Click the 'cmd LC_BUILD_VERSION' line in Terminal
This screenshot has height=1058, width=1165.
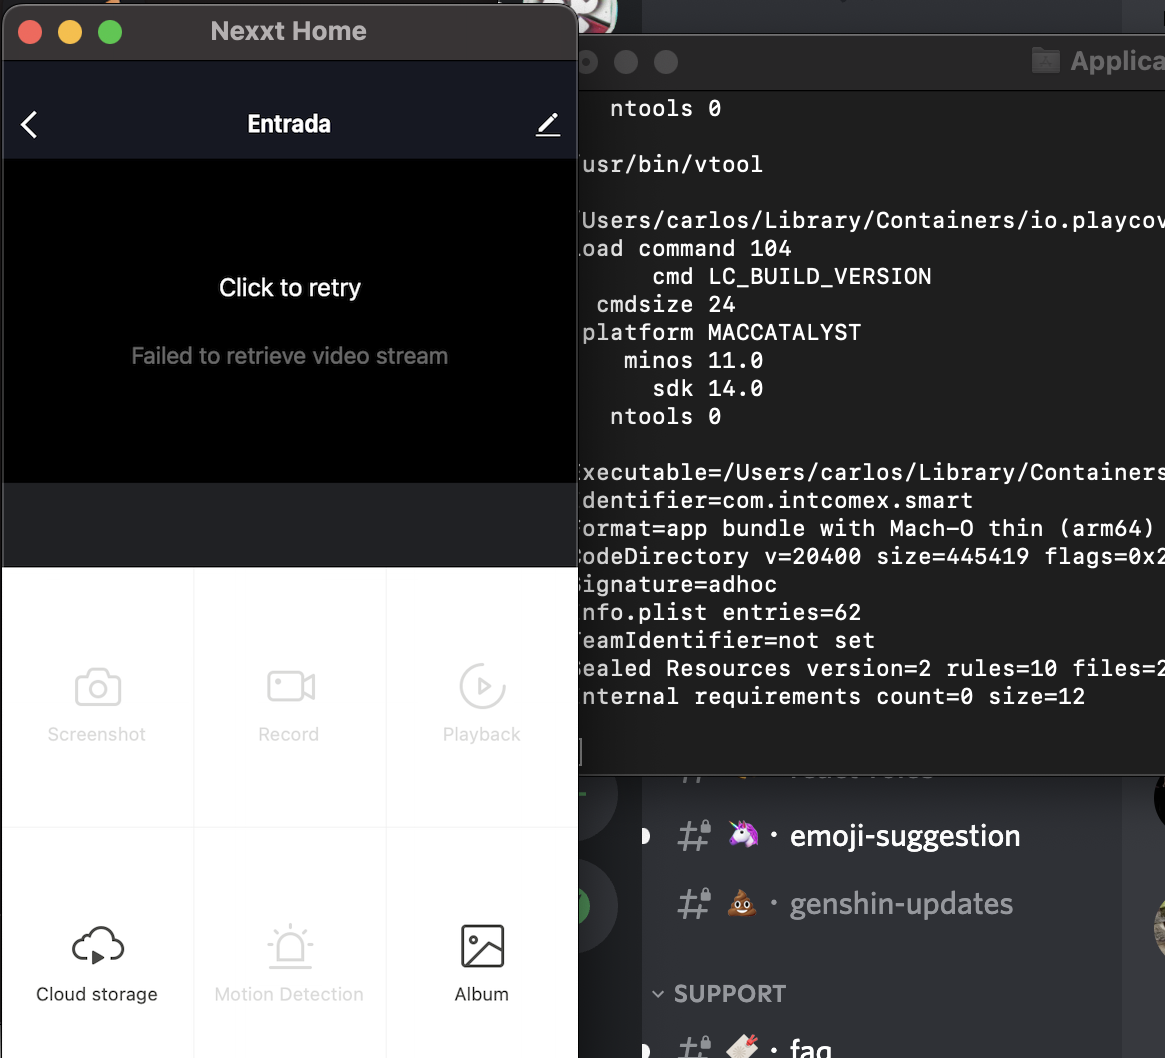pyautogui.click(x=791, y=276)
